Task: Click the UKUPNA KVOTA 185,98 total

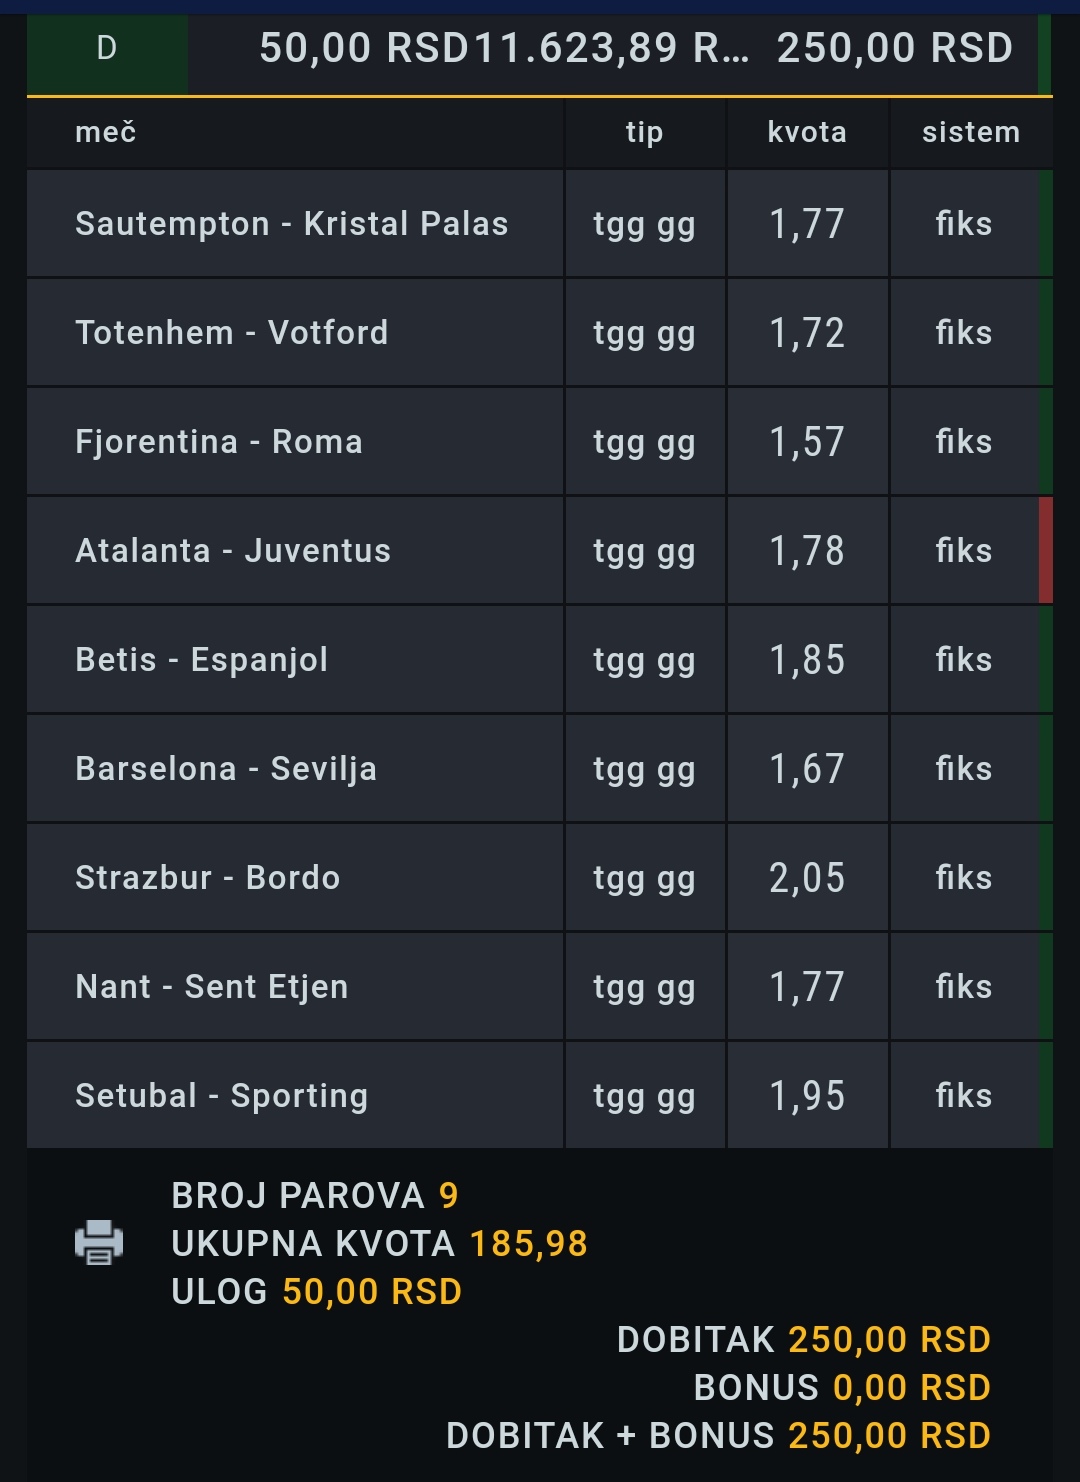Action: 379,1244
